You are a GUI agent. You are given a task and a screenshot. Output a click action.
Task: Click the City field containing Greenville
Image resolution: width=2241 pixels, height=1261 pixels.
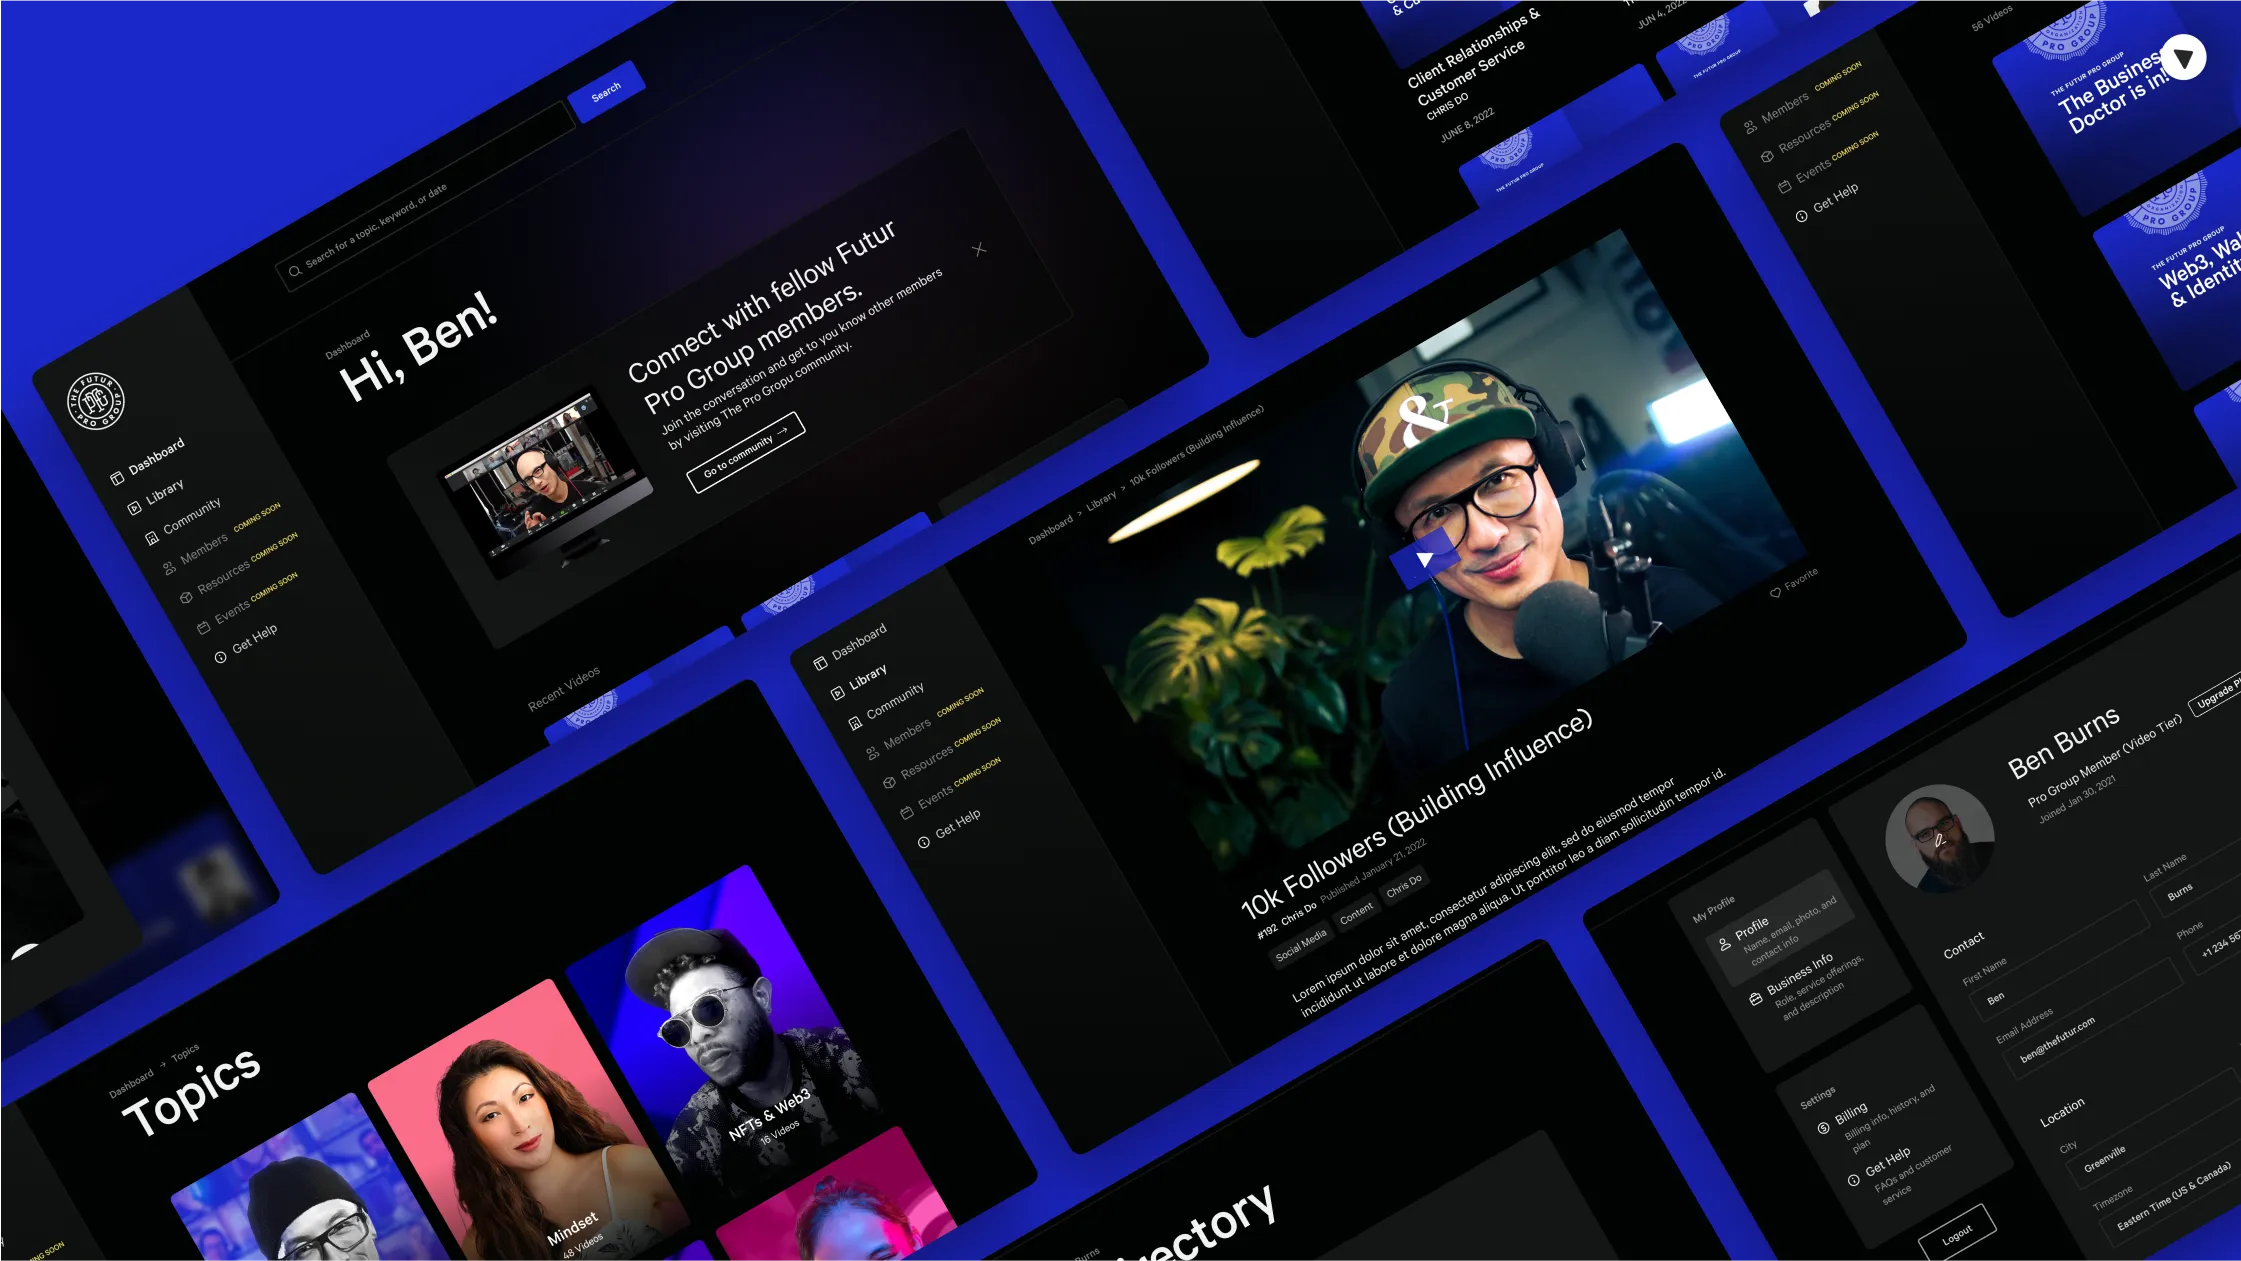(x=2153, y=1127)
